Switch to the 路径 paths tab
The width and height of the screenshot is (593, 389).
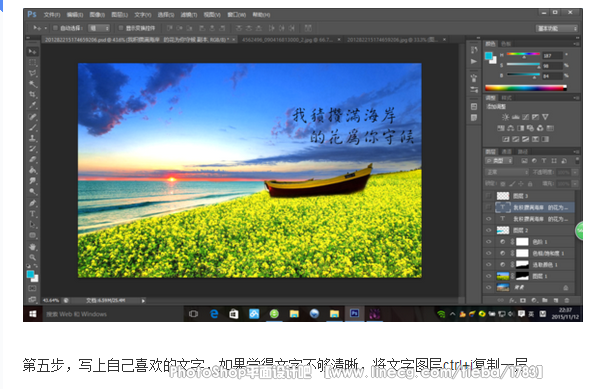click(x=523, y=152)
